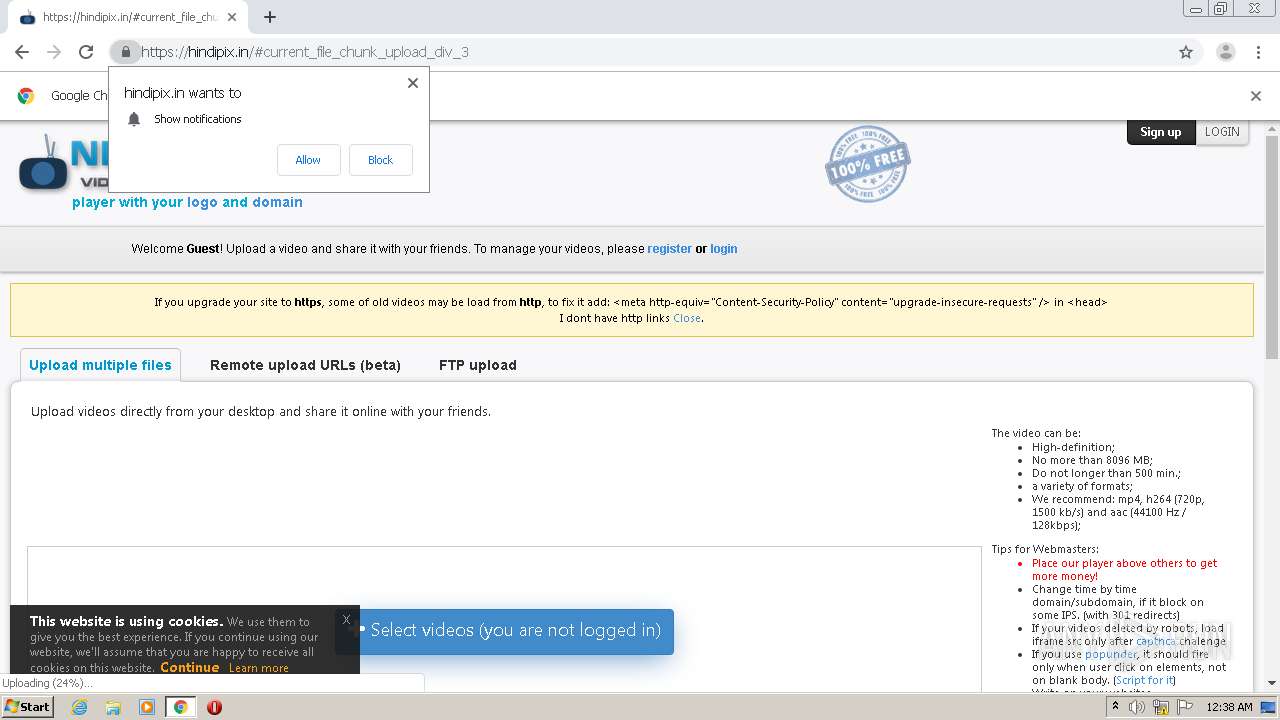
Task: Close the cookie notice with X
Action: coord(346,620)
